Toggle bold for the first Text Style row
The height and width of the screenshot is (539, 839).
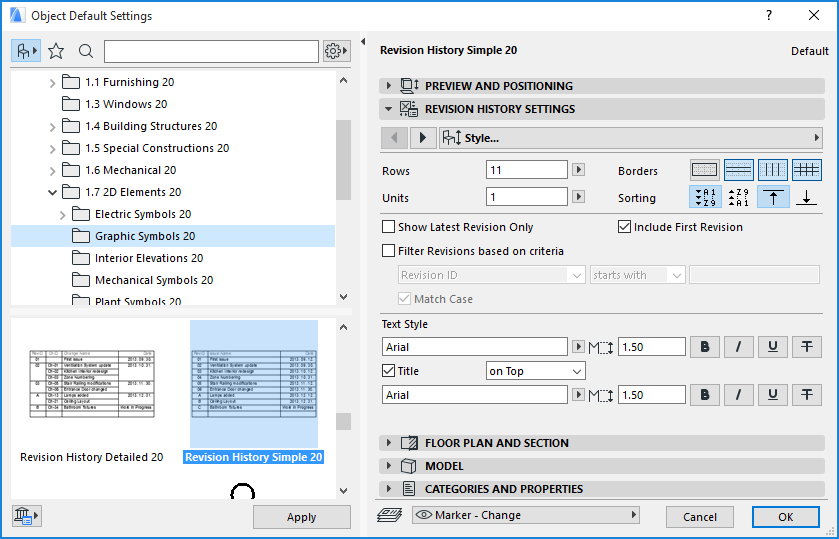coord(705,347)
